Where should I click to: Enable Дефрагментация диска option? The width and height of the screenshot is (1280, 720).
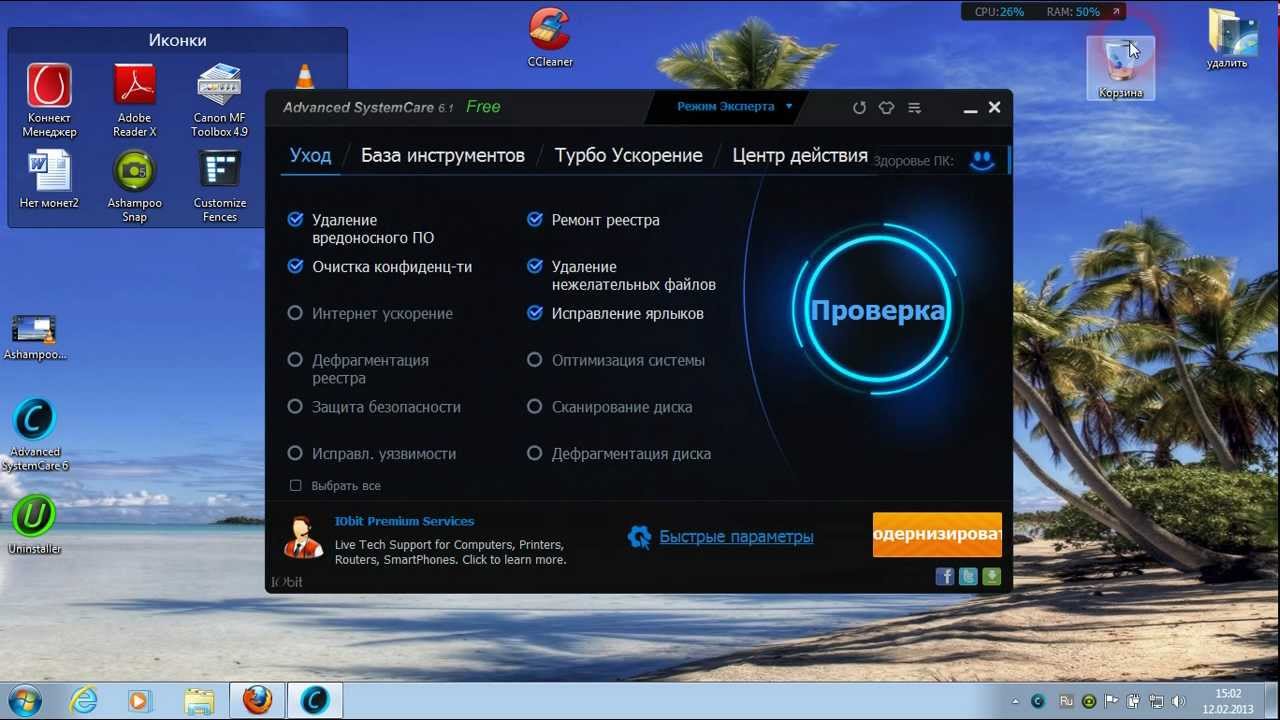pos(535,453)
